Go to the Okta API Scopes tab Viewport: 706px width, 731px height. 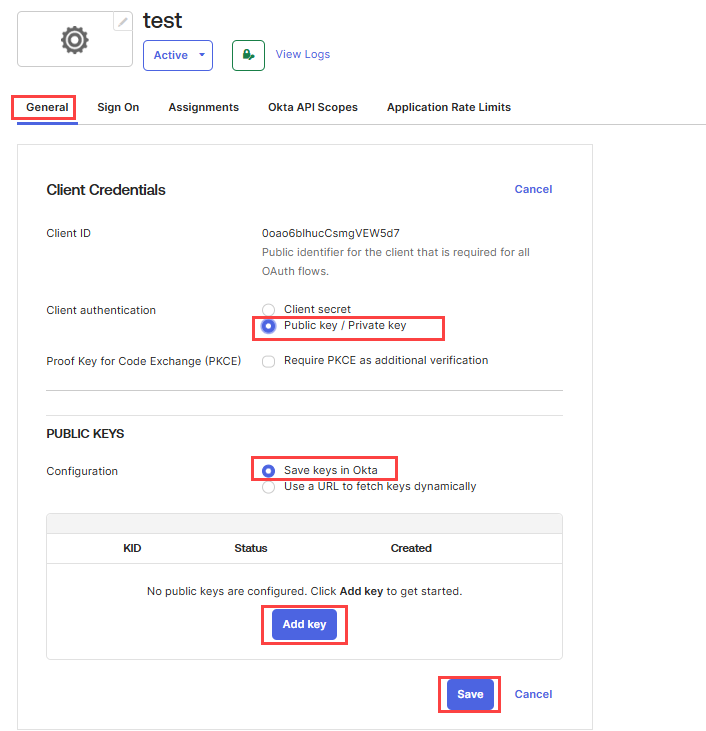pos(312,107)
